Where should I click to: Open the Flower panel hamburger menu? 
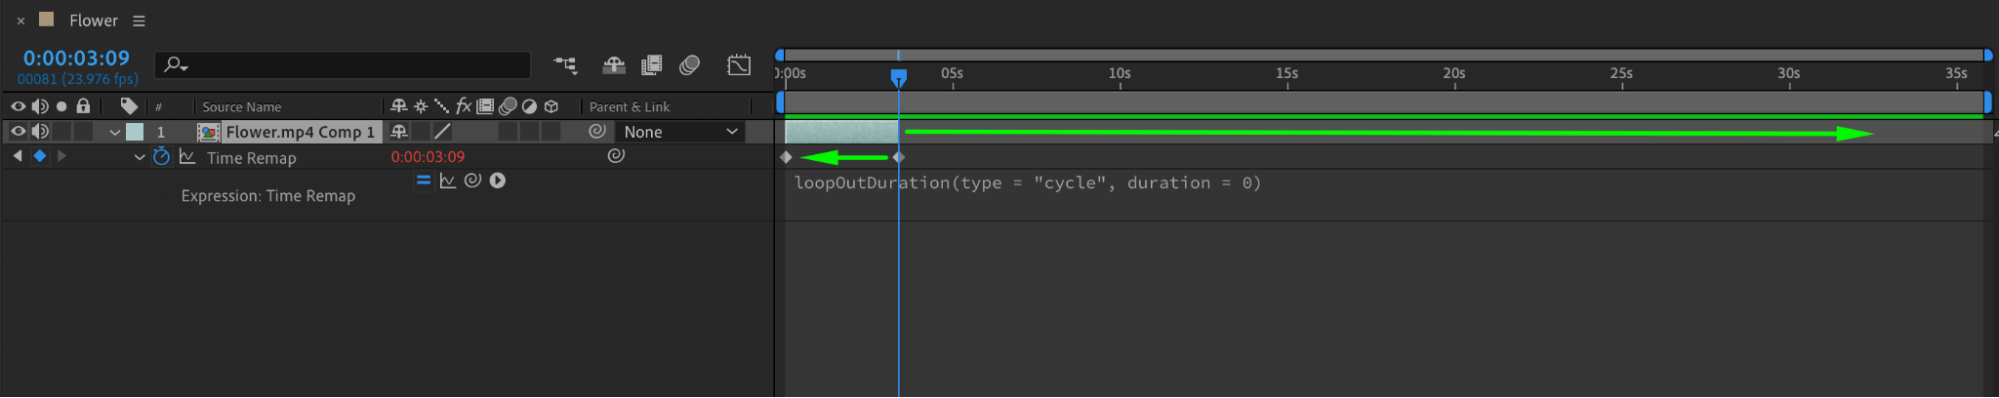[139, 21]
